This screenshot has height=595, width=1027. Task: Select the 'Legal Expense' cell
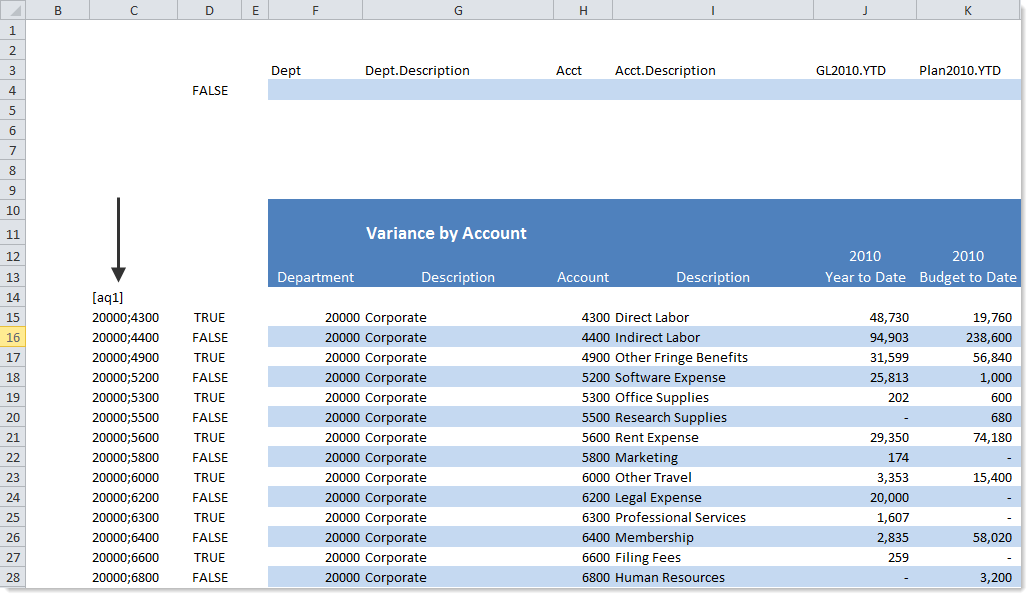pyautogui.click(x=658, y=498)
